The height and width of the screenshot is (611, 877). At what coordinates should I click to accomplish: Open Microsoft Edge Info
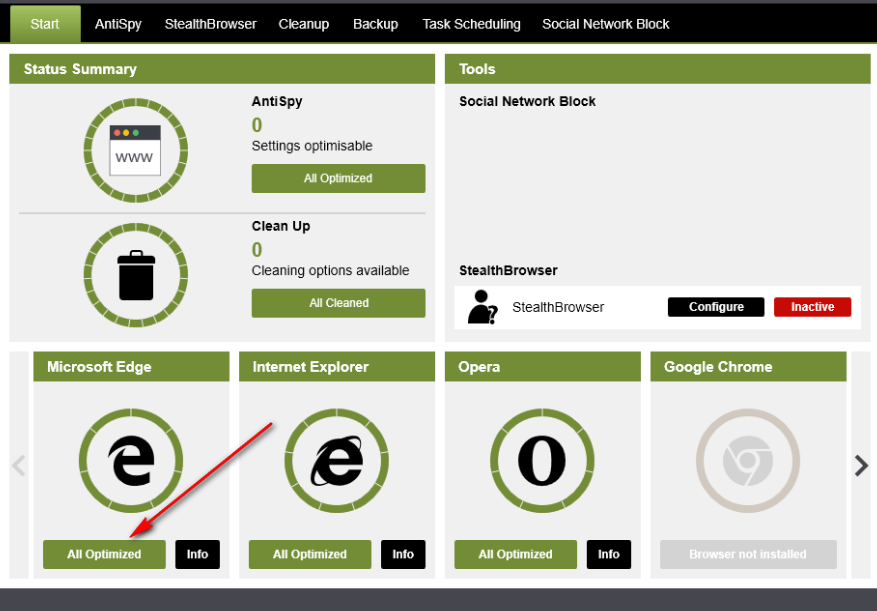click(x=197, y=554)
